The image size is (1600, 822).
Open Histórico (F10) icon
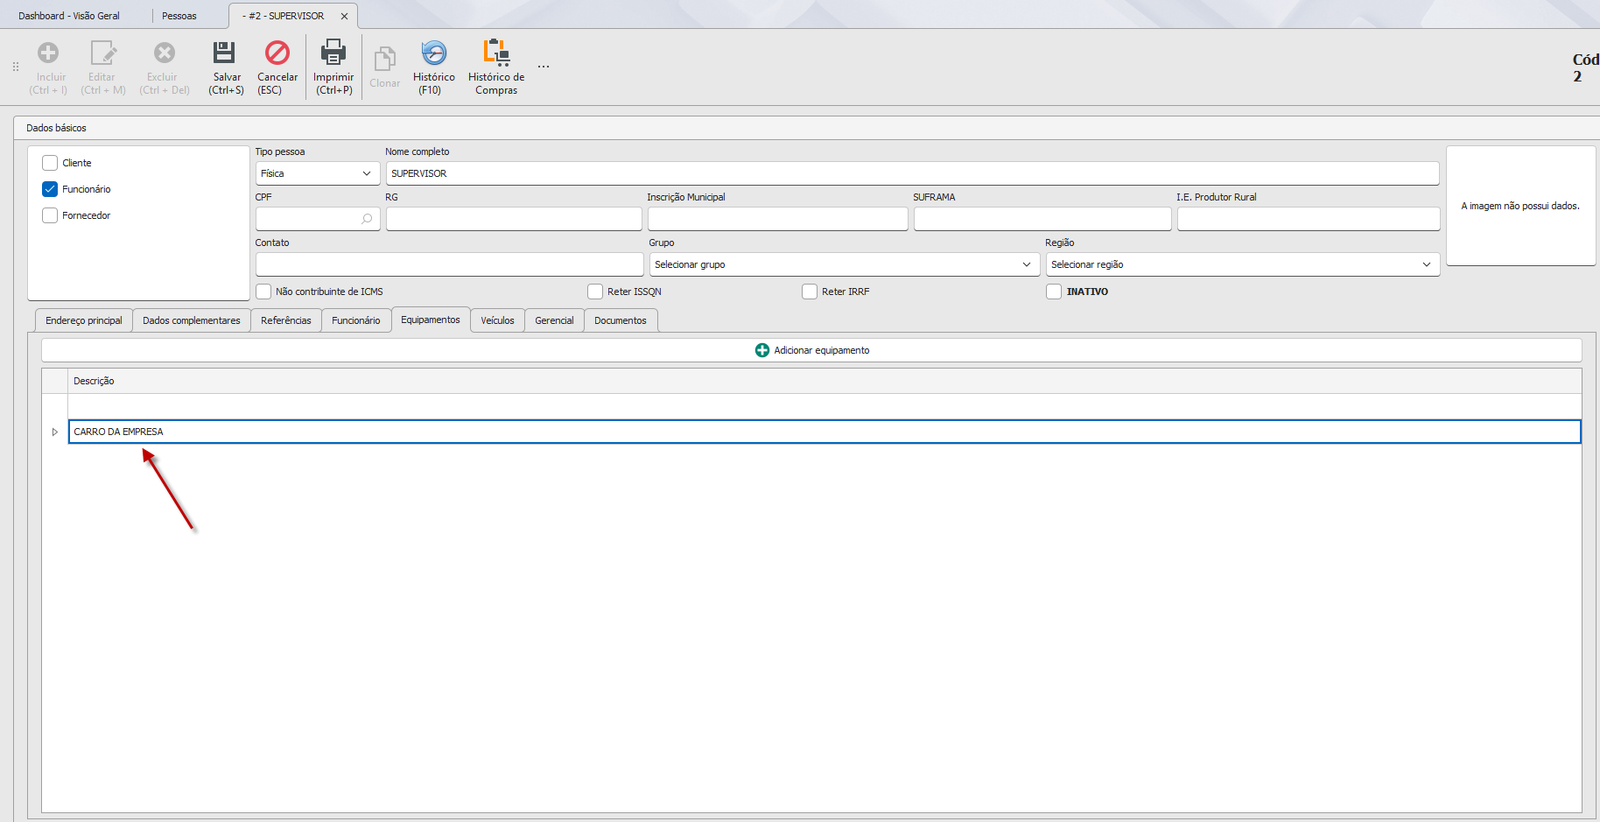434,52
